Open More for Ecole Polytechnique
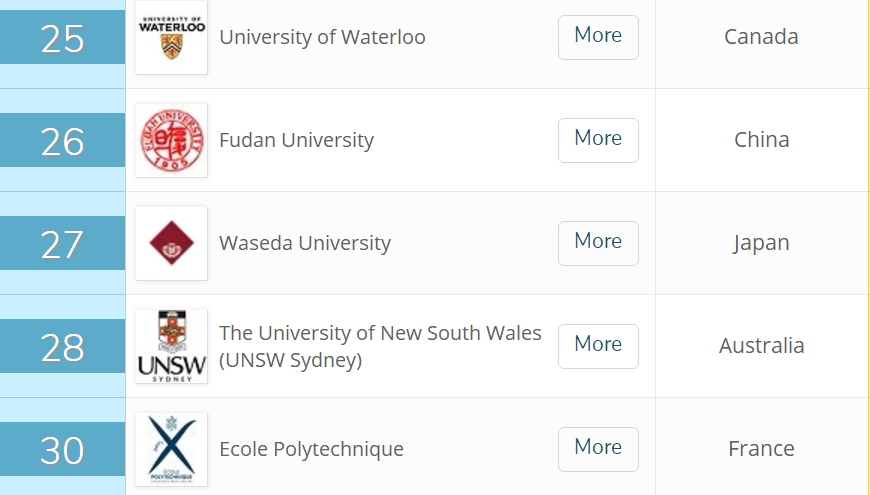Screen dimensions: 870x495 click(x=598, y=449)
